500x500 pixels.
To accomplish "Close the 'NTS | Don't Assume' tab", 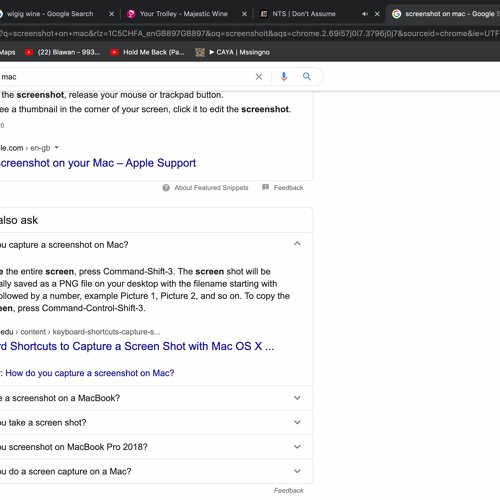I will tap(377, 14).
